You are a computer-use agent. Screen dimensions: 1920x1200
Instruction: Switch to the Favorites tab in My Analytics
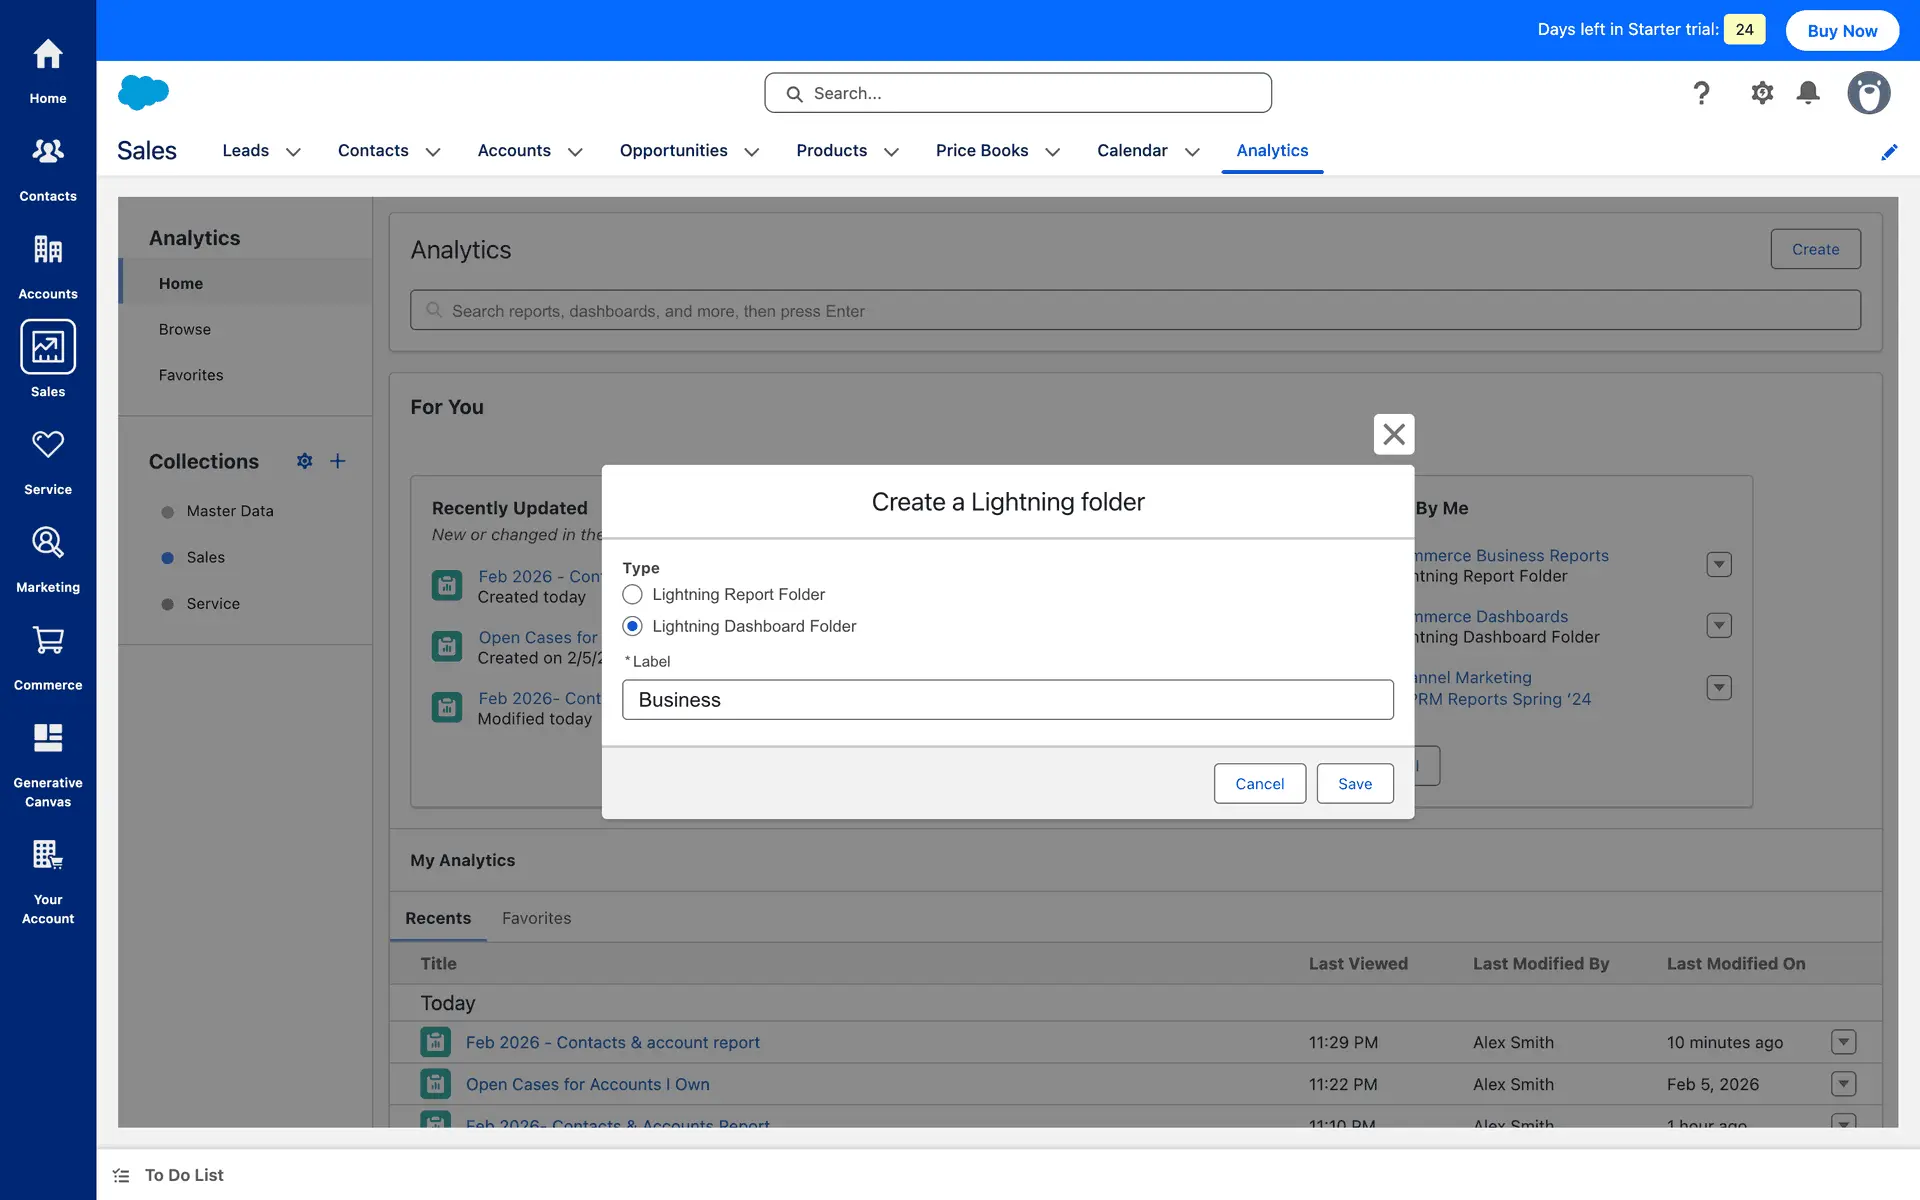coord(536,918)
